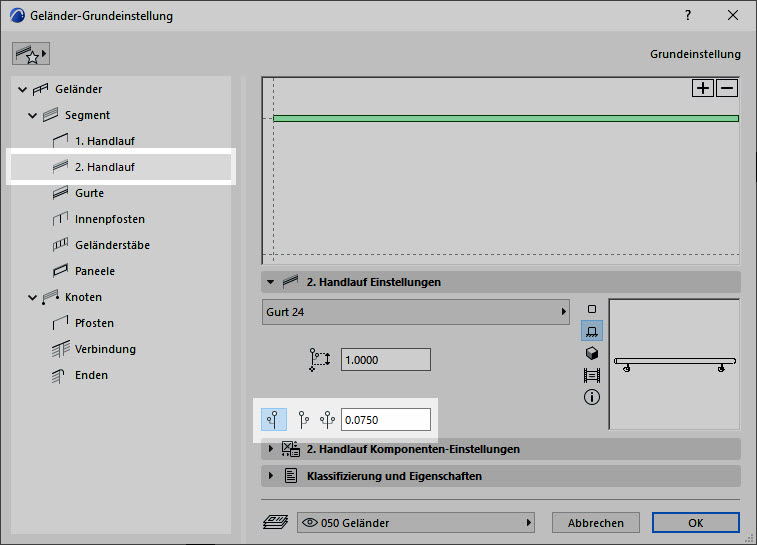The image size is (757, 545).
Task: Click the Gurte rail icon
Action: point(60,193)
